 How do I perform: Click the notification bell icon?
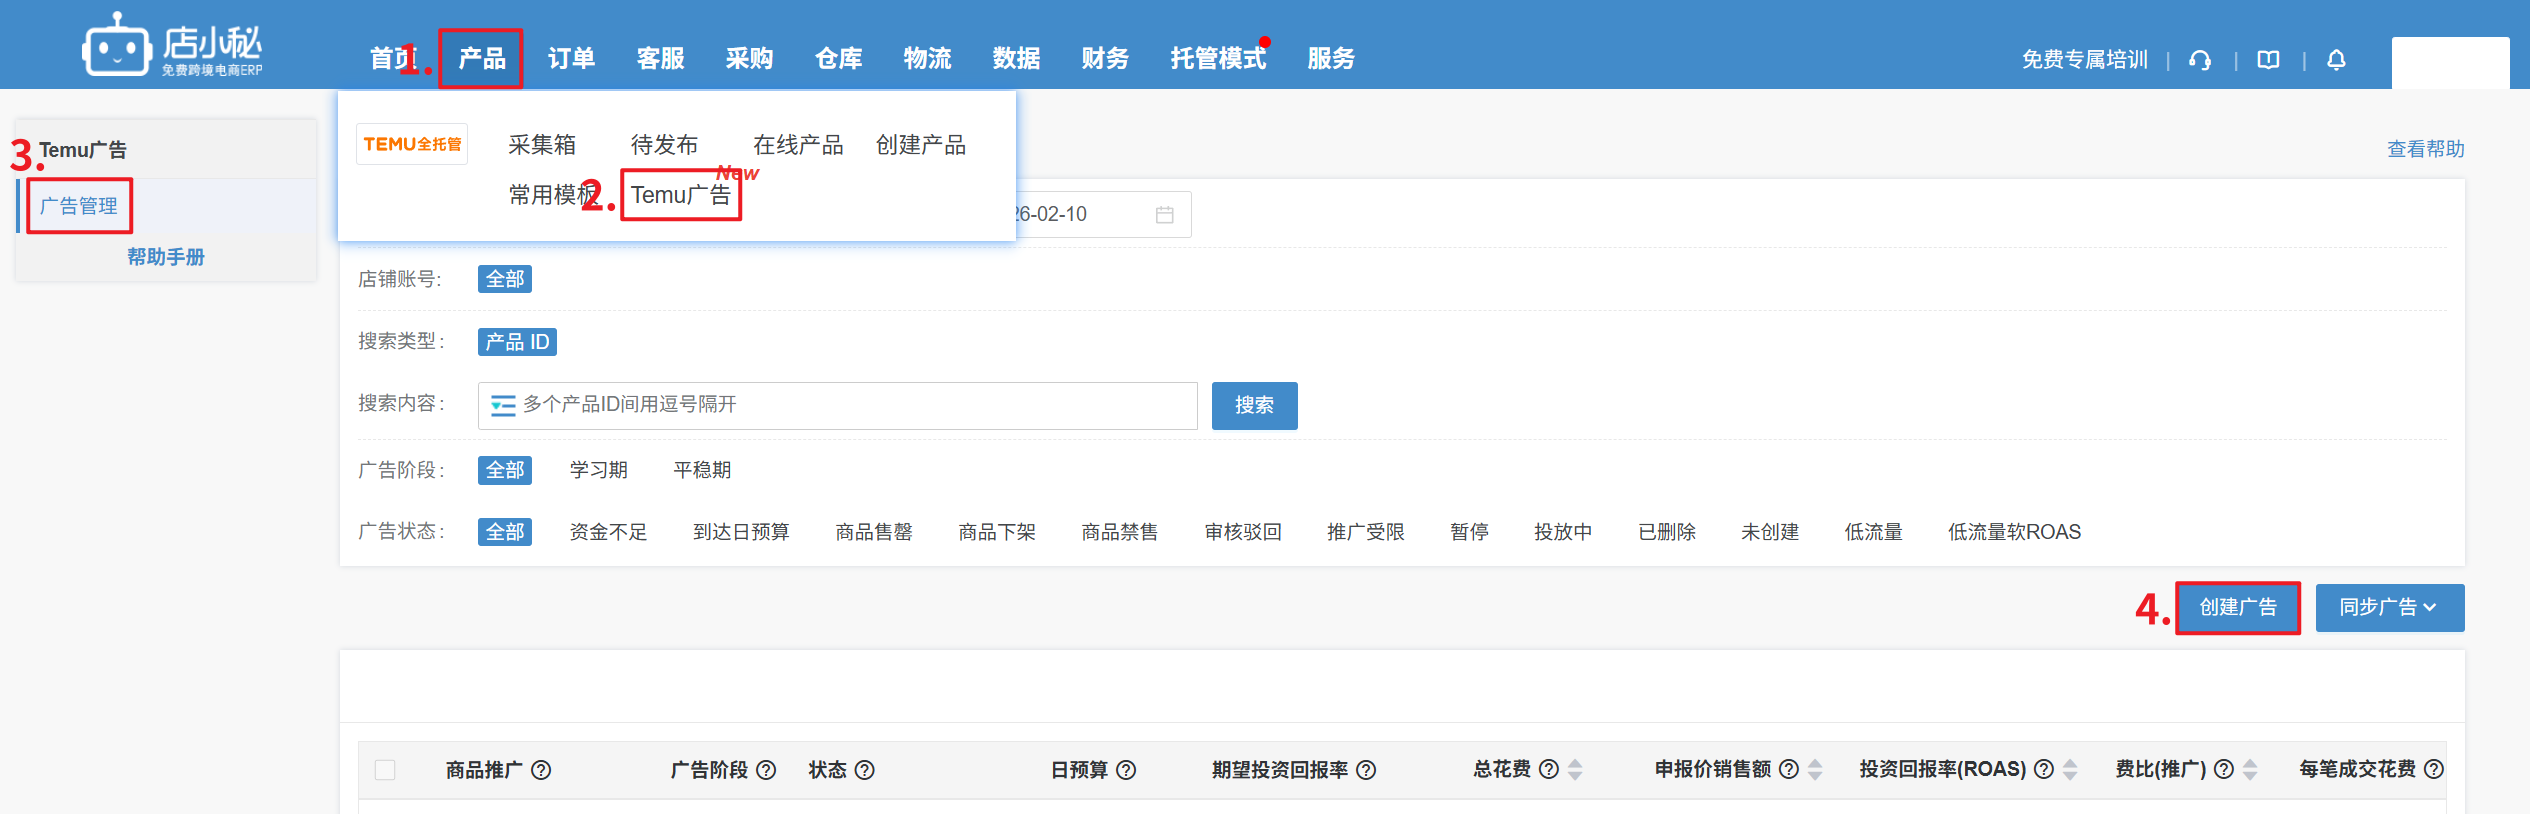pyautogui.click(x=2336, y=60)
